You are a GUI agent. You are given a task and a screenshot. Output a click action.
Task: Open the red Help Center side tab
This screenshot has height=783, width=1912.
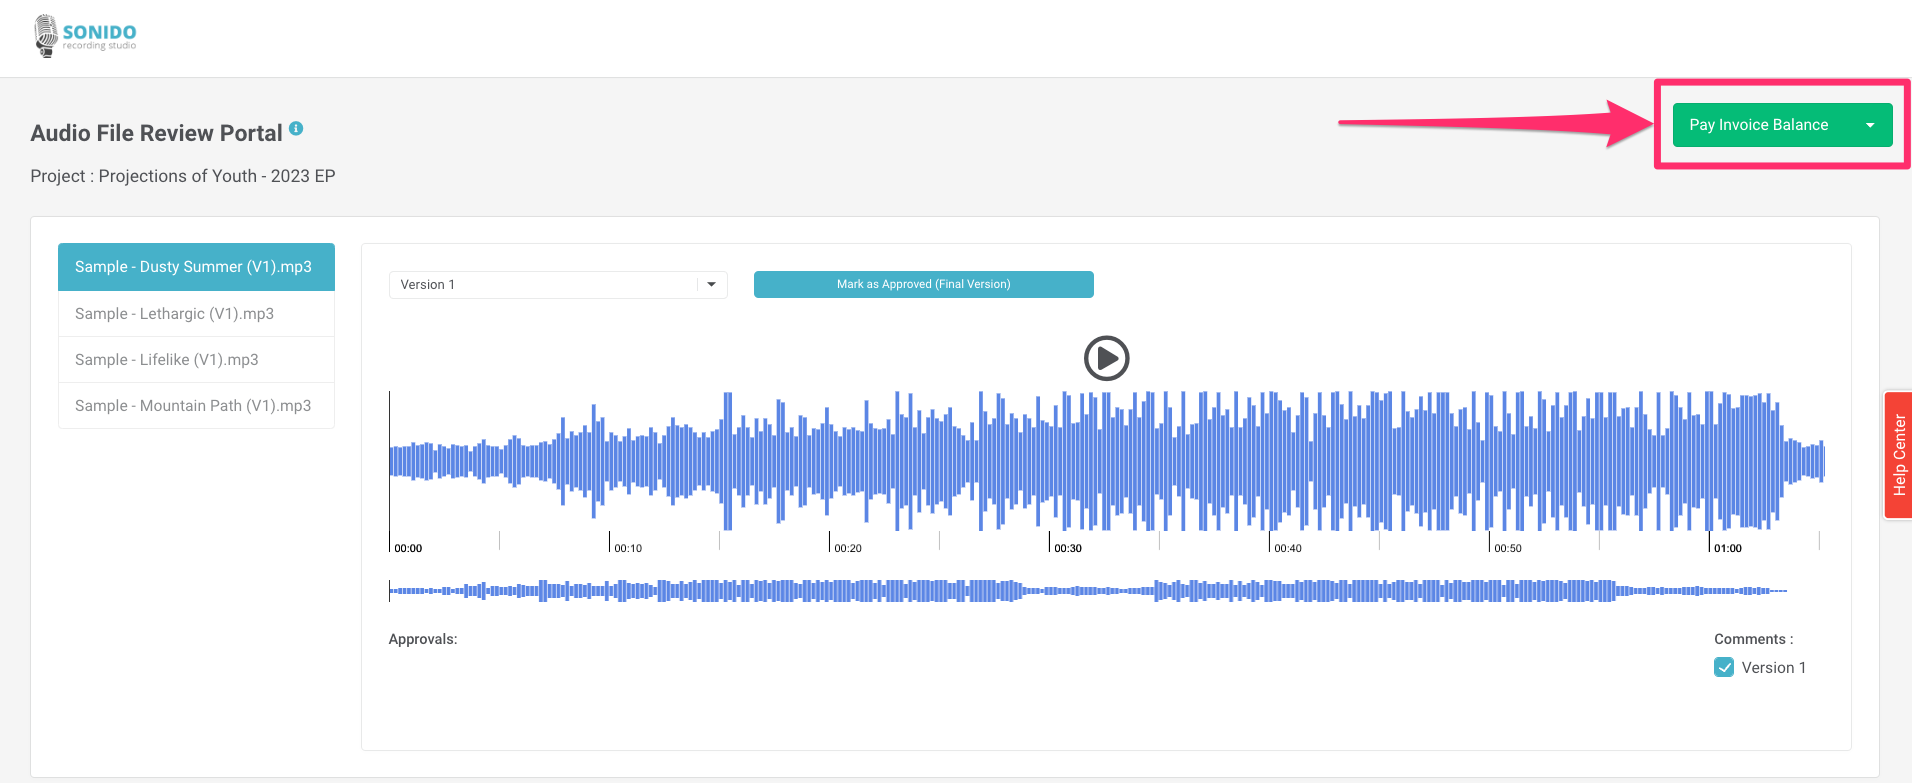pyautogui.click(x=1898, y=455)
